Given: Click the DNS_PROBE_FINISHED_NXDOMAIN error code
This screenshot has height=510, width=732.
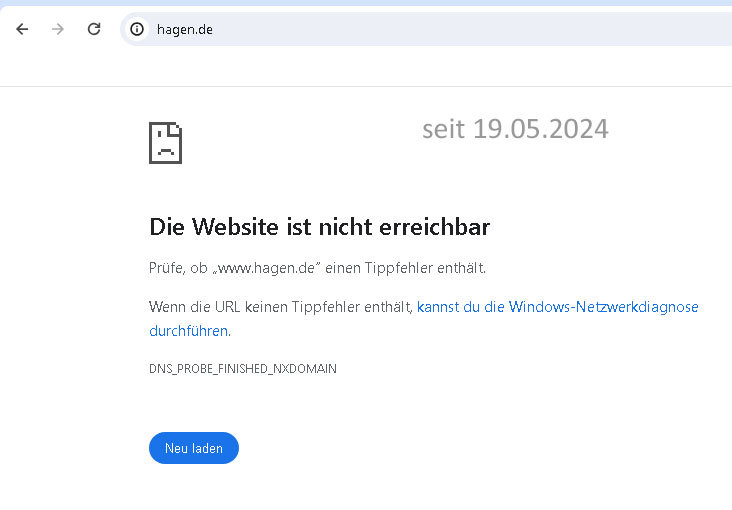Looking at the screenshot, I should 243,369.
